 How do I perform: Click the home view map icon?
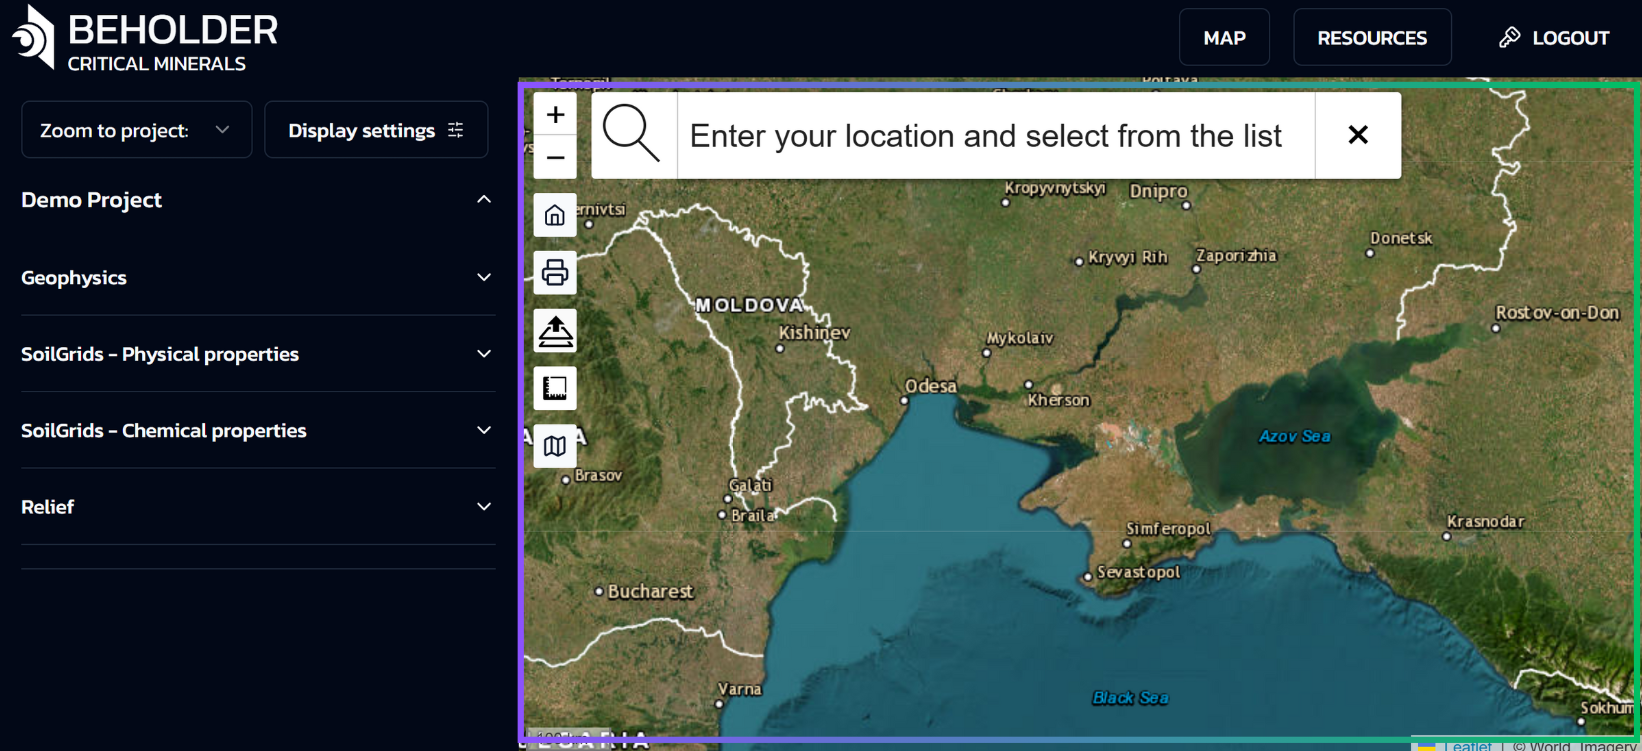[555, 216]
